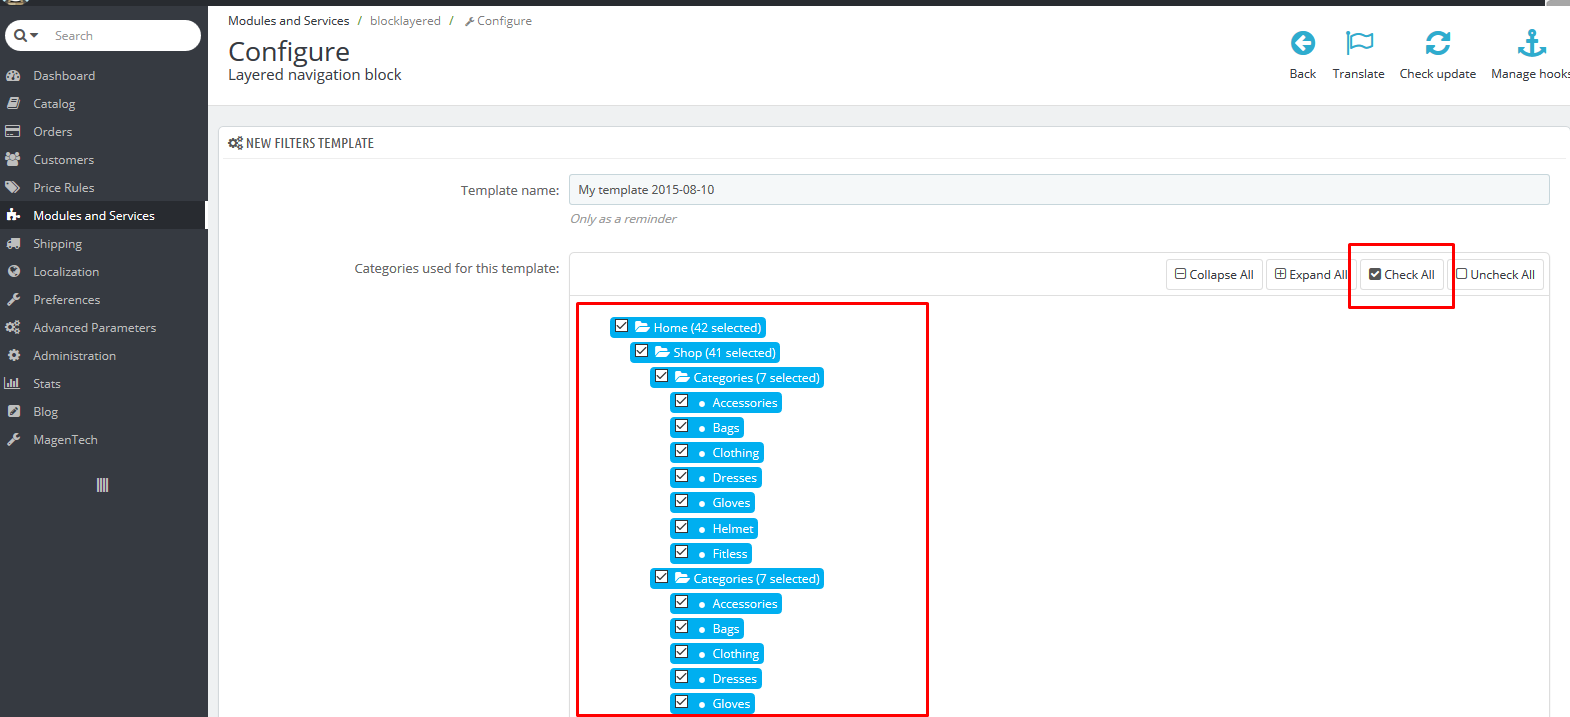Click the search magnifier icon

[x=20, y=36]
